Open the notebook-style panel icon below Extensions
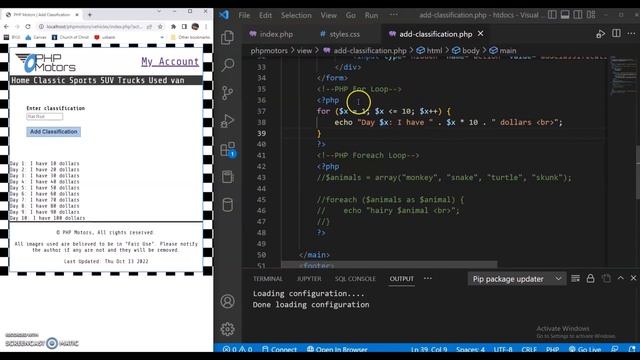The width and height of the screenshot is (640, 360). [x=227, y=177]
